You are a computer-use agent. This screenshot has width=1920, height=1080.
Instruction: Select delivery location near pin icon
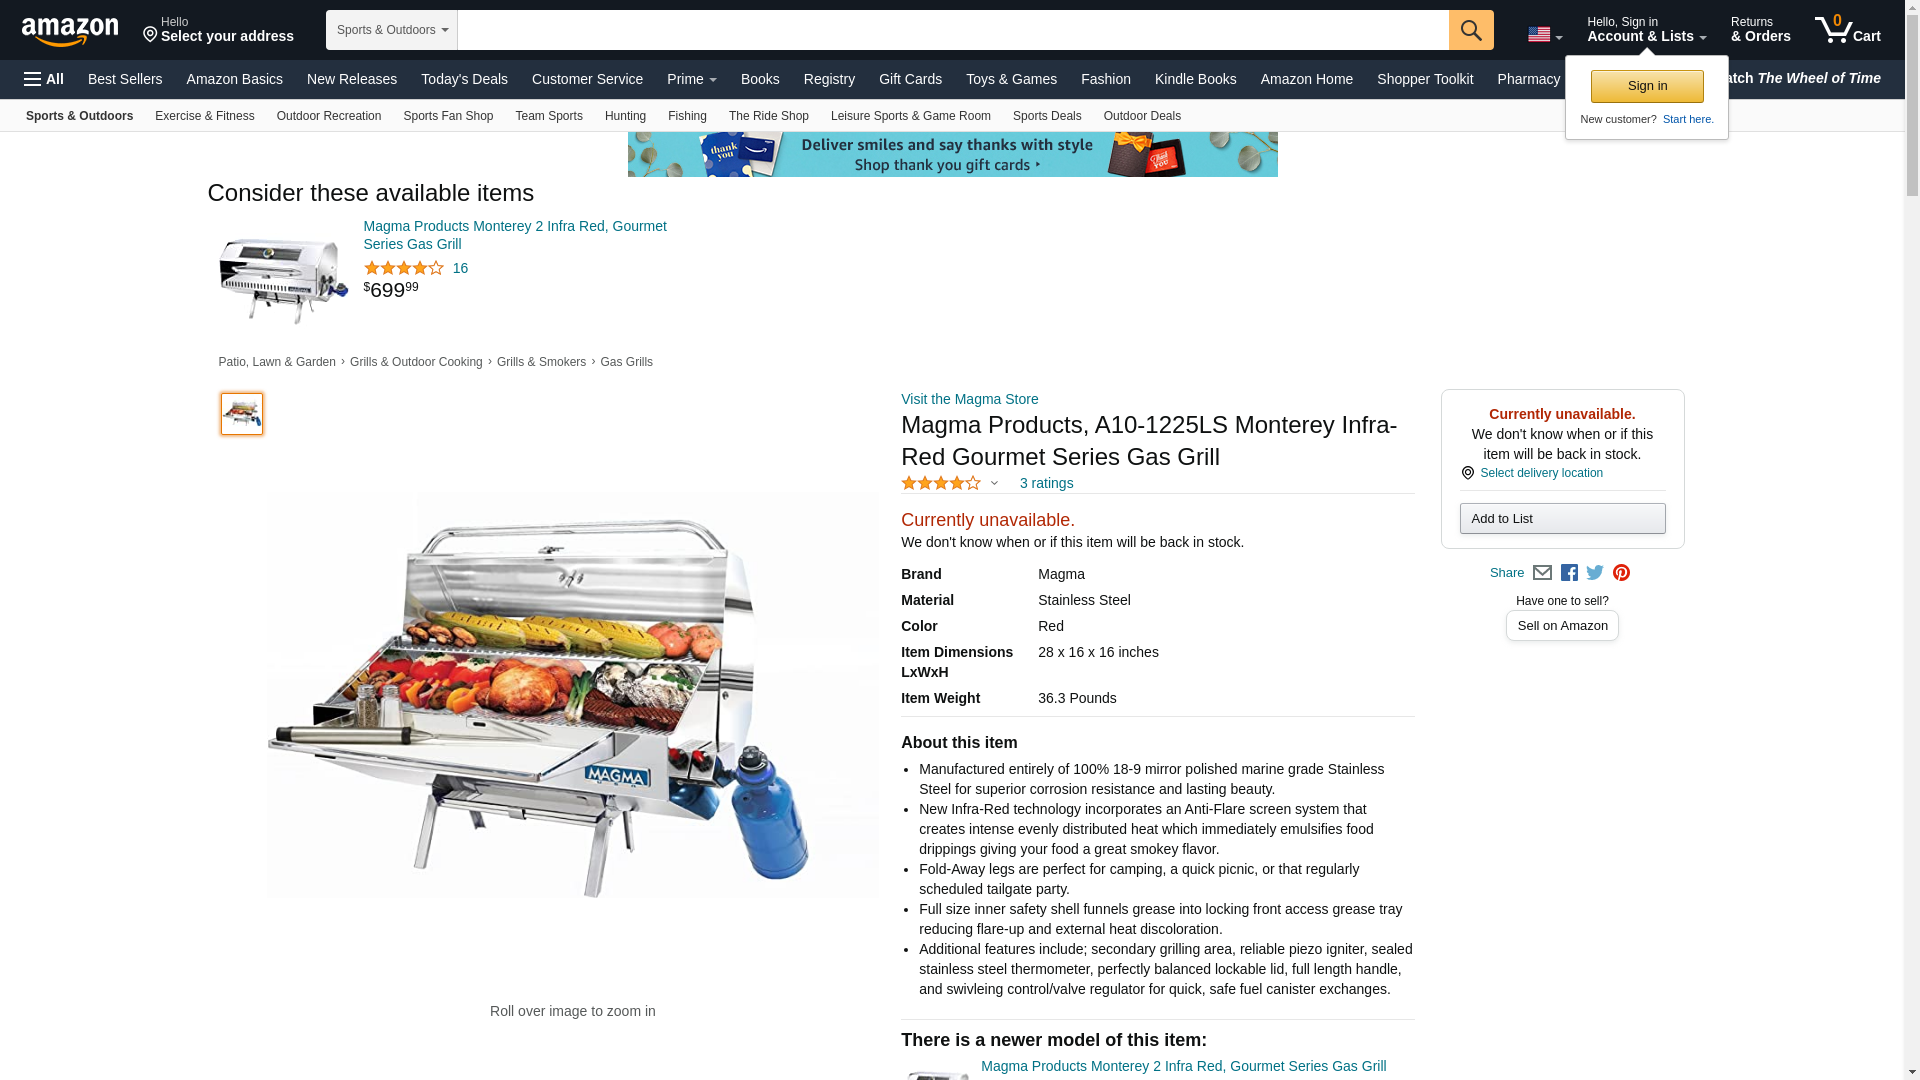coord(1541,473)
